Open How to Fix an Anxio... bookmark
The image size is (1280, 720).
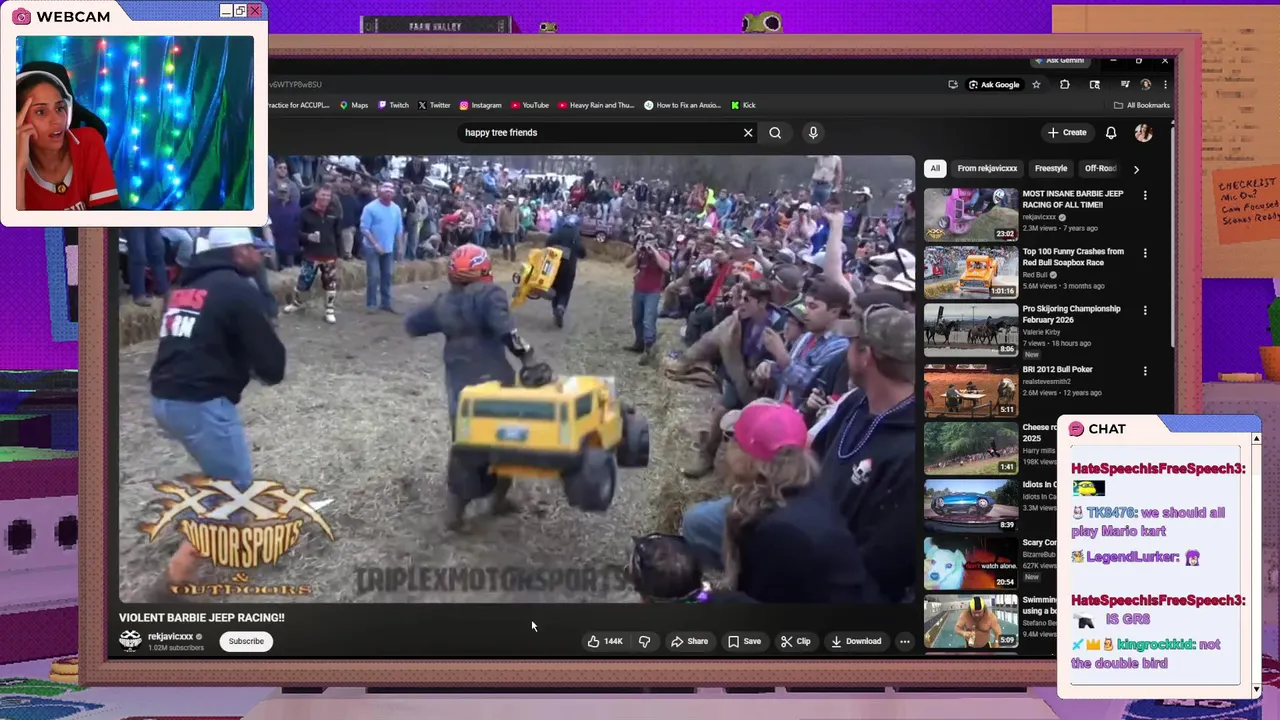point(683,105)
